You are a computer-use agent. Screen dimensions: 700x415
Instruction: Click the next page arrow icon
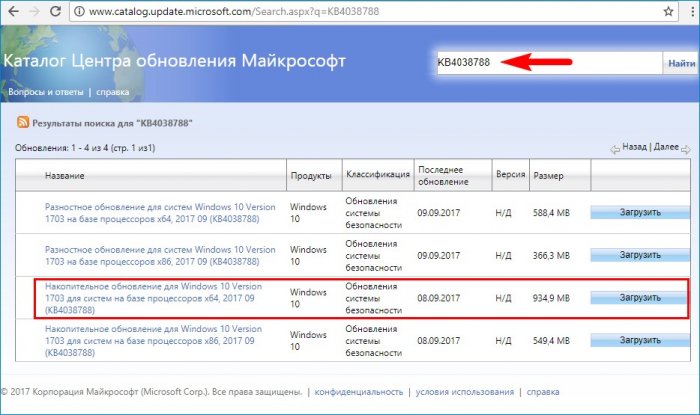pyautogui.click(x=686, y=150)
